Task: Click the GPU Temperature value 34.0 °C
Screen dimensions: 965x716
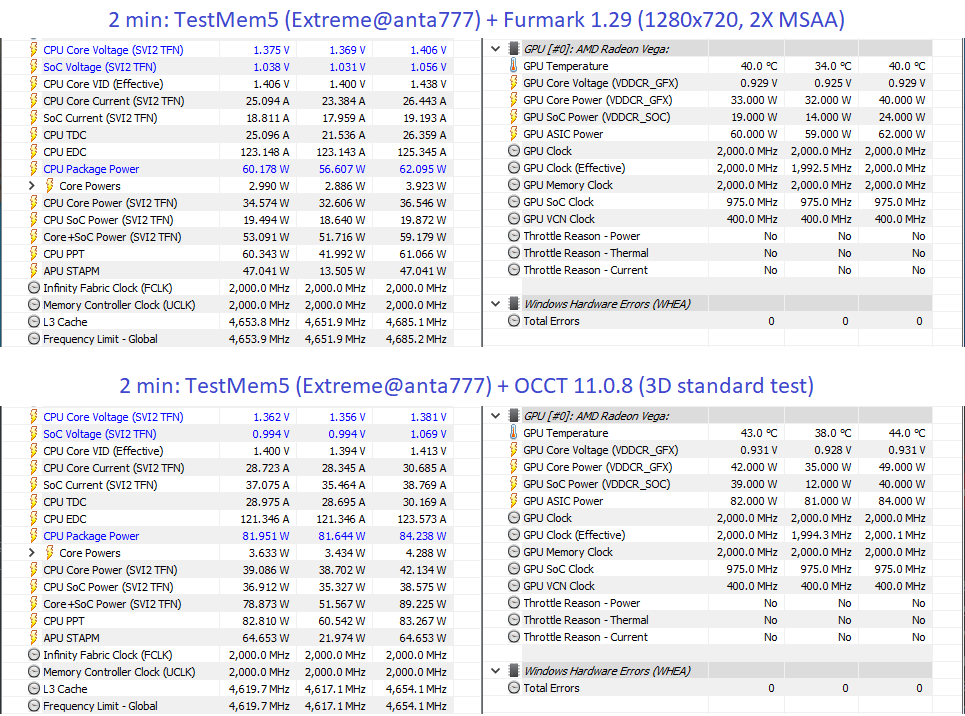Action: pos(833,65)
